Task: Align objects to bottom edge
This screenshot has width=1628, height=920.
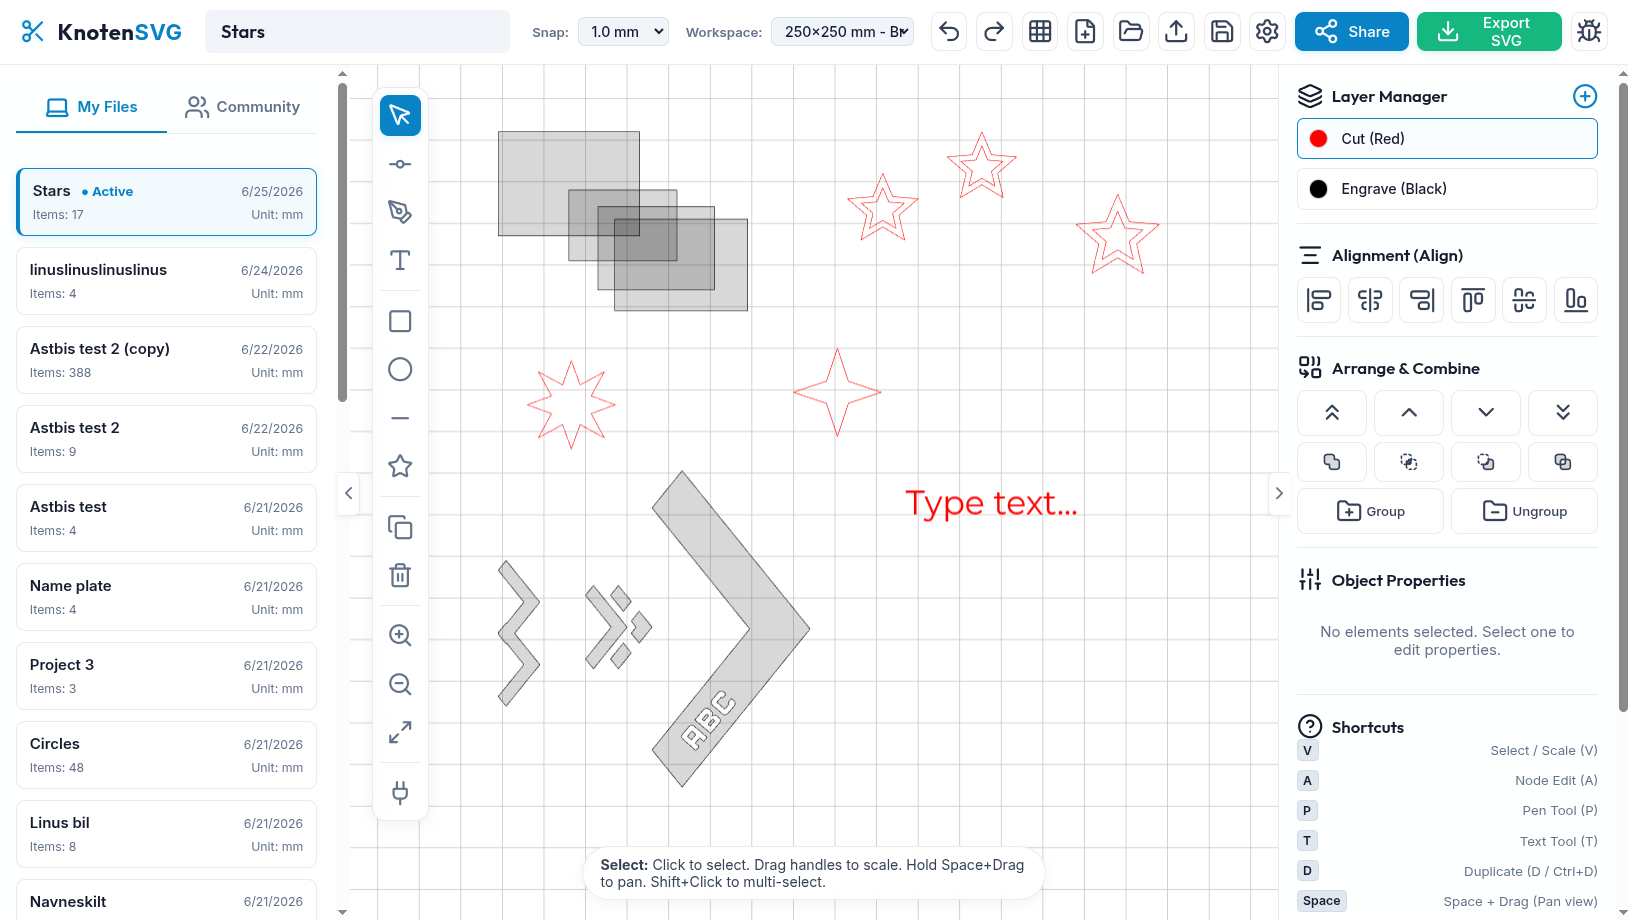Action: pos(1576,300)
